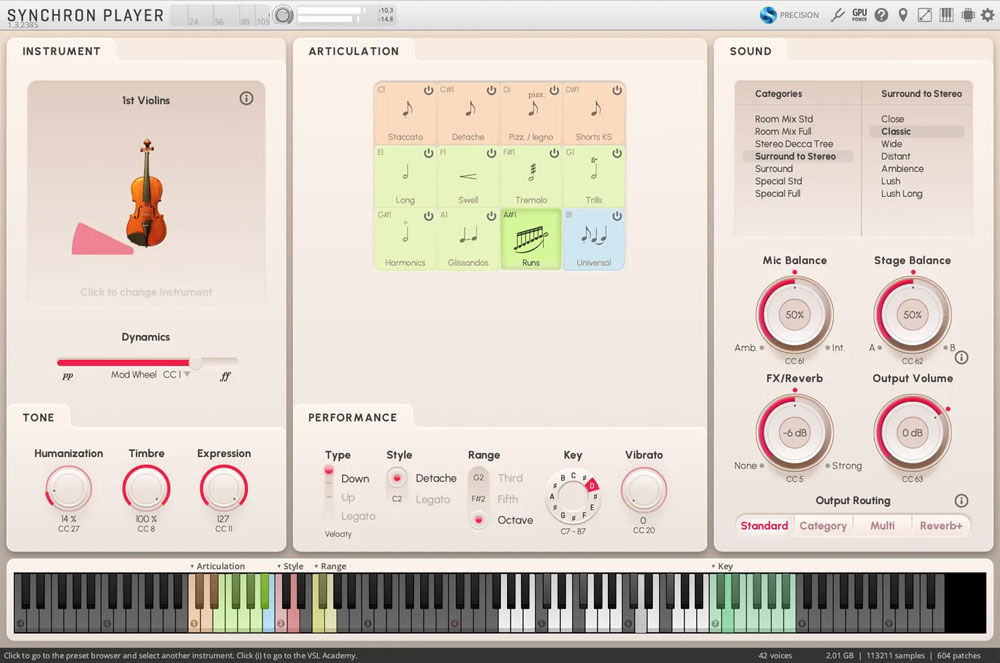Viewport: 1000px width, 663px height.
Task: Open the gear settings icon
Action: pyautogui.click(x=987, y=15)
